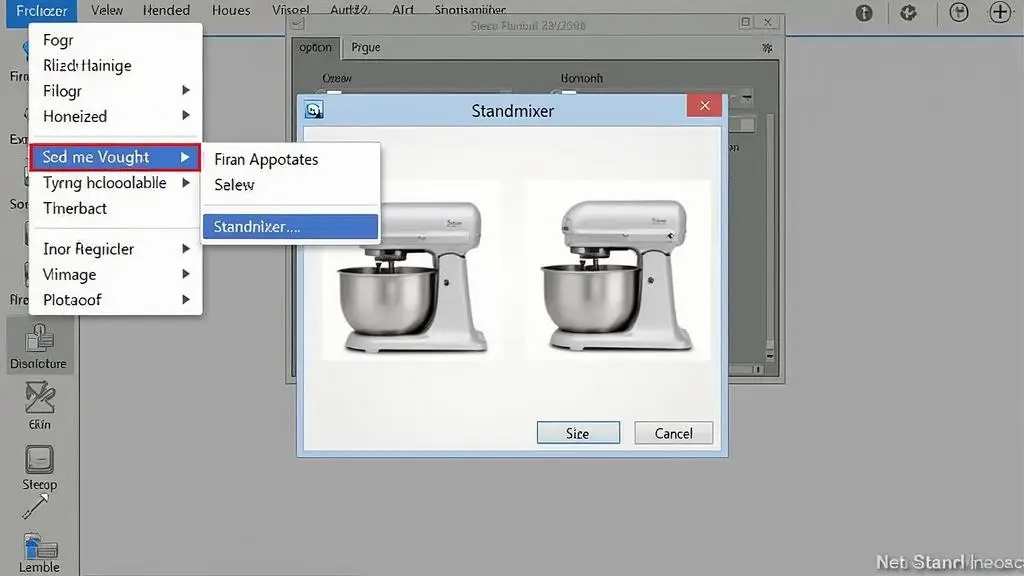Select the Lemble tool in sidebar

click(39, 553)
